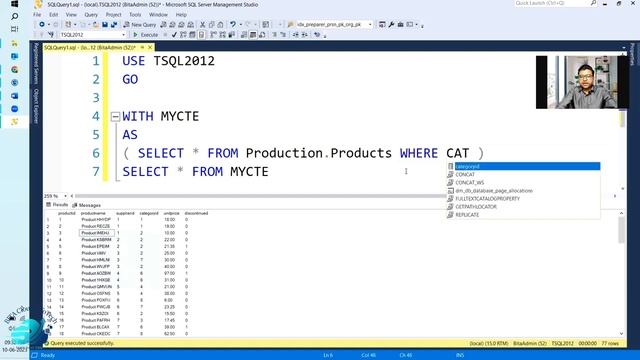The height and width of the screenshot is (360, 640).
Task: Open the File menu
Action: pos(37,14)
